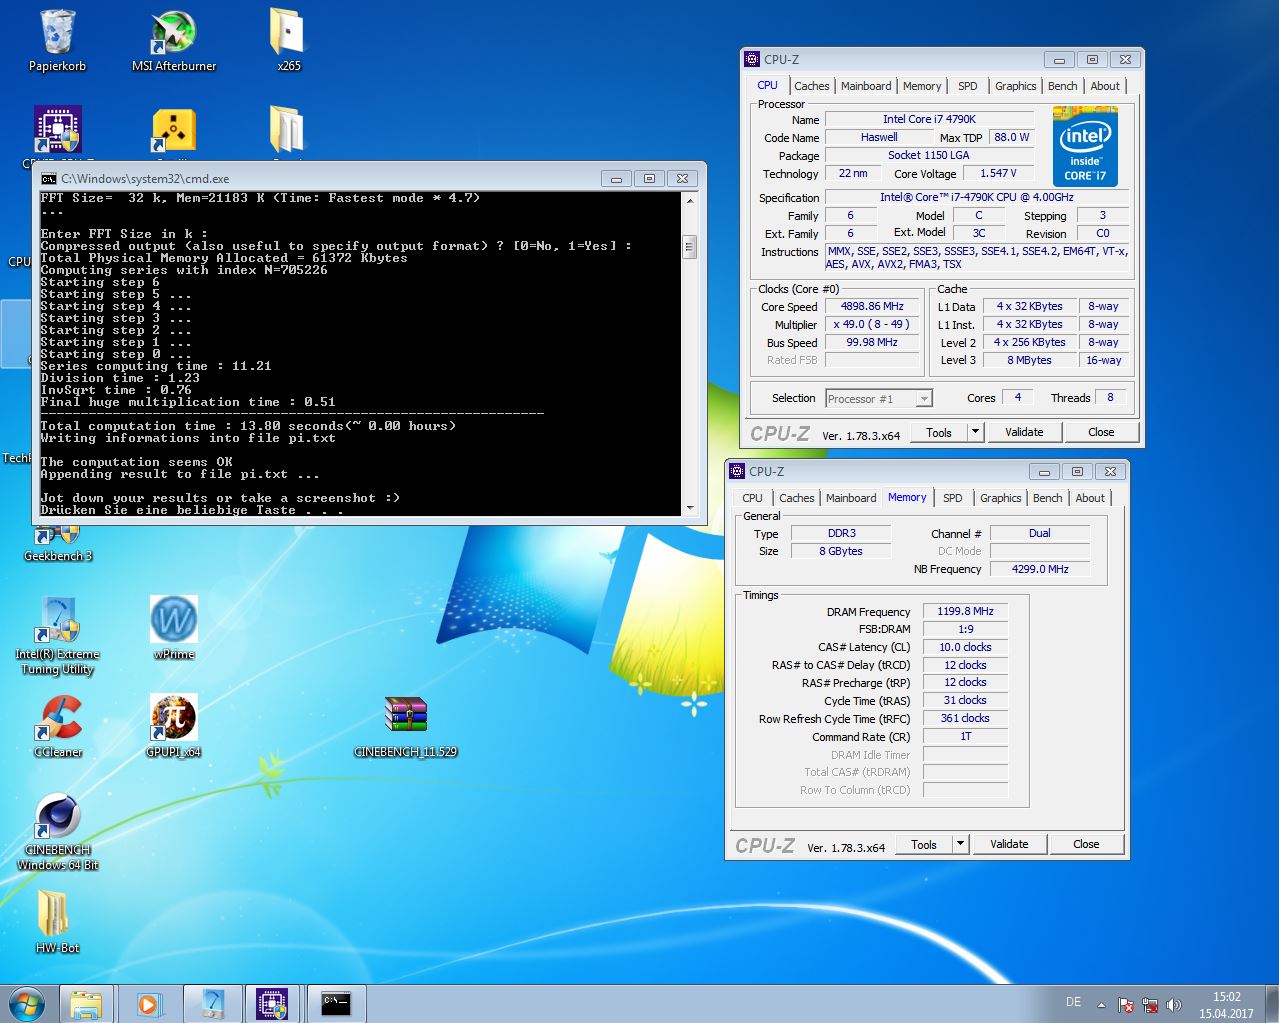This screenshot has height=1023, width=1279.
Task: Open Memory tab in upper CPU-Z window
Action: coord(921,86)
